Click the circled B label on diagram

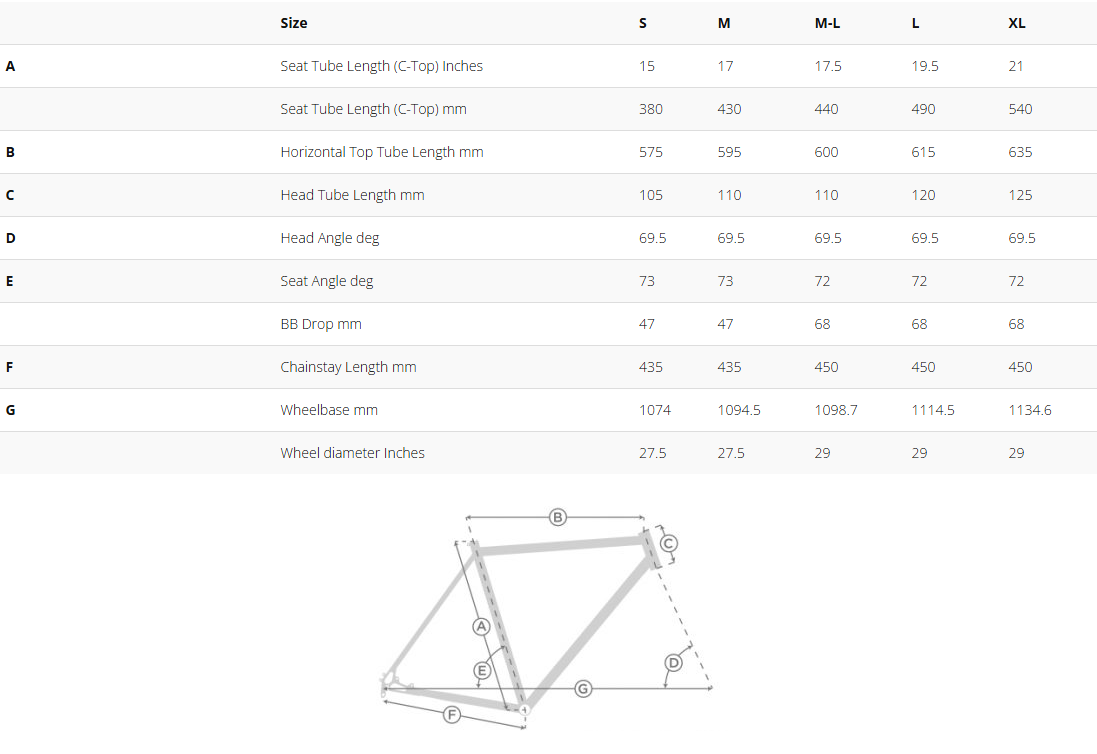pos(558,518)
